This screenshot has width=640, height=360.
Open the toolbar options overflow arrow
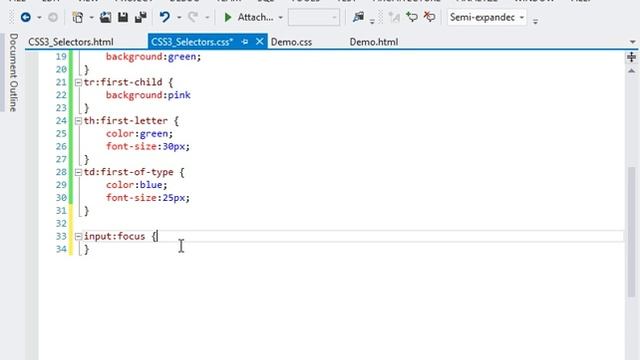pos(536,21)
